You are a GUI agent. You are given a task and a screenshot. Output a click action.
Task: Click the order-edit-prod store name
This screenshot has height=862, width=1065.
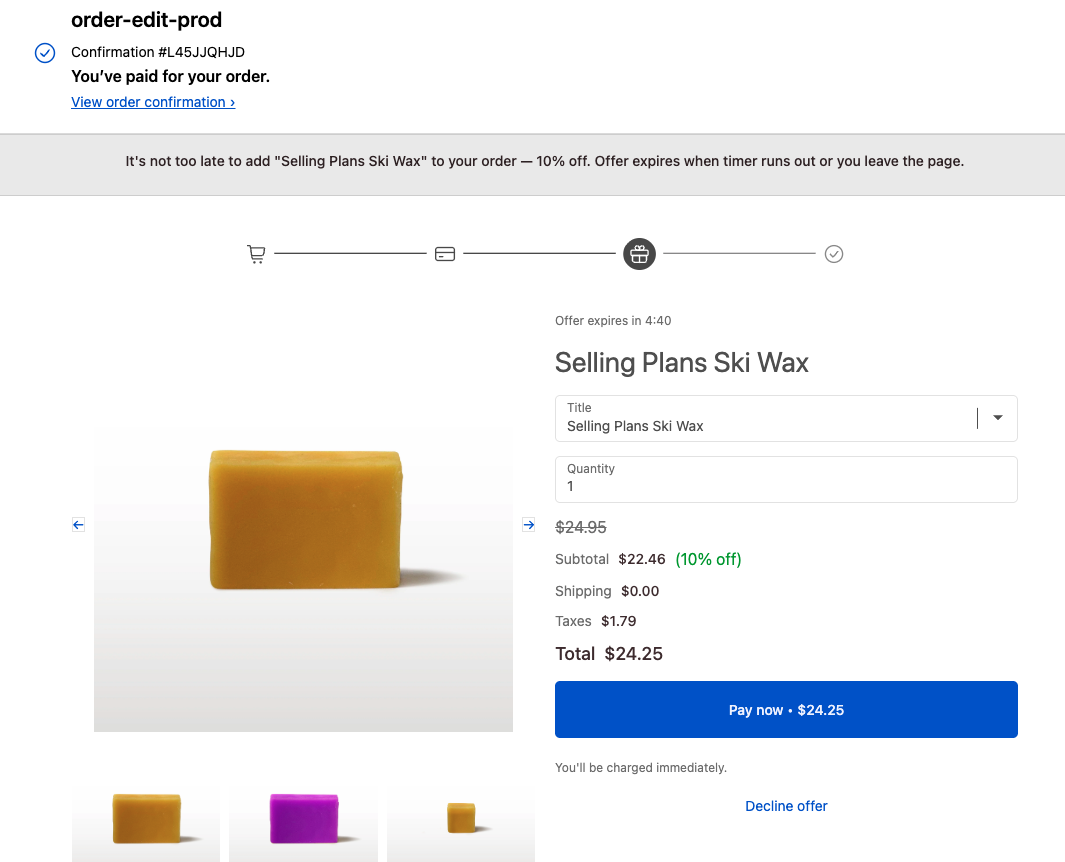coord(146,20)
